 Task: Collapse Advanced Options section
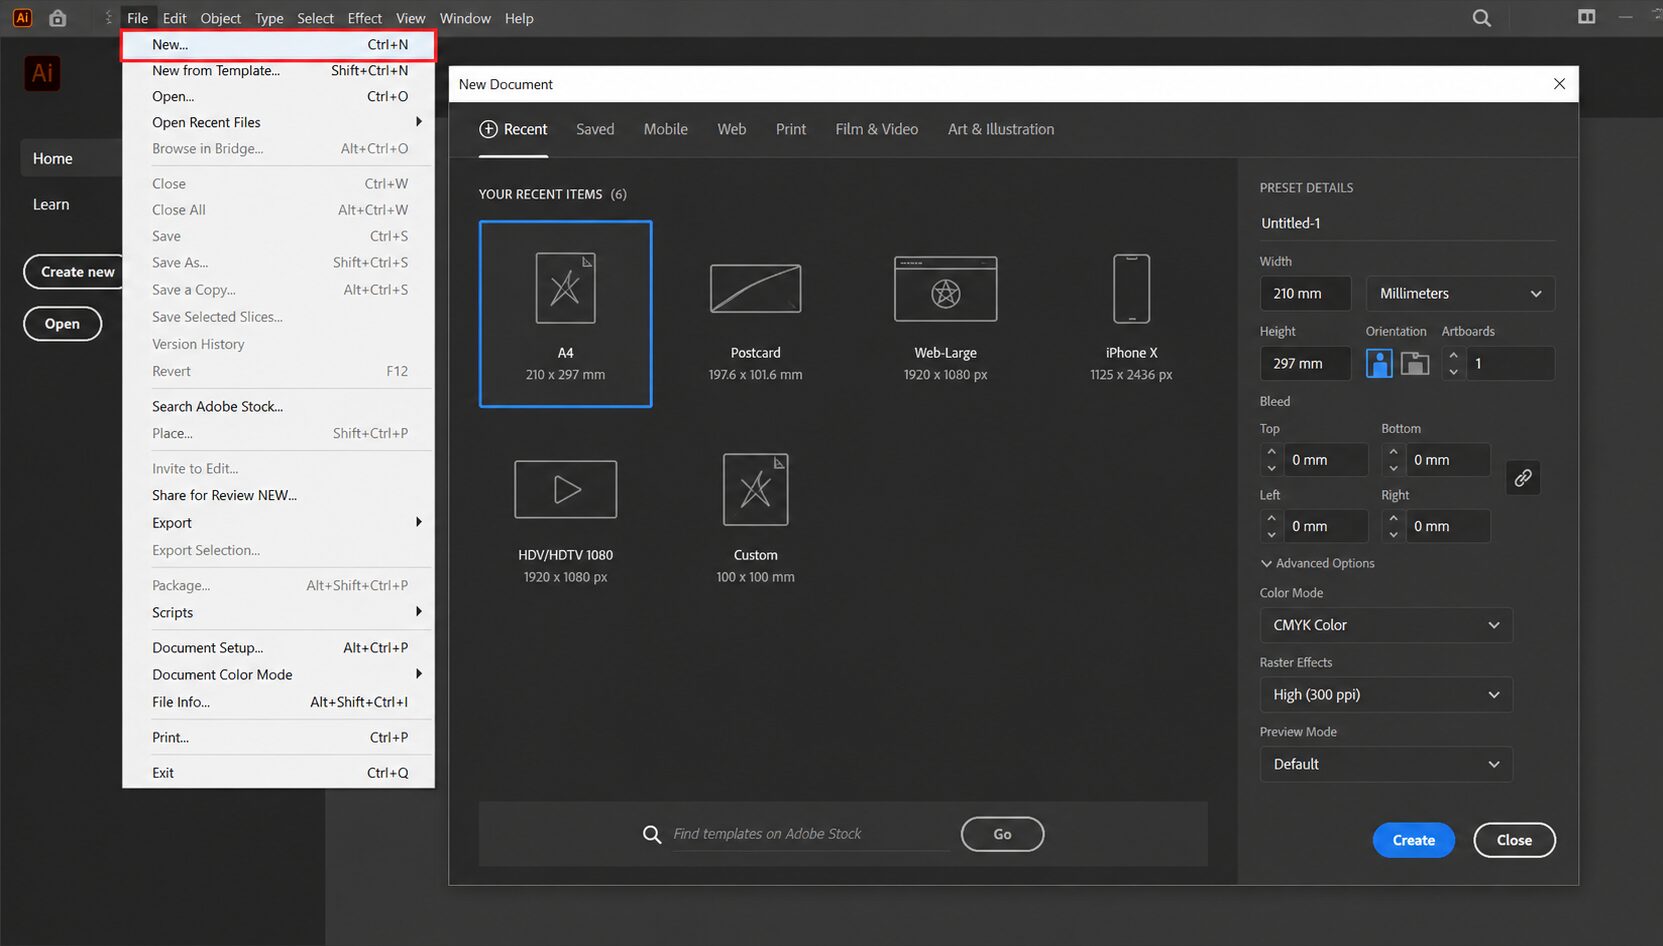(x=1318, y=563)
